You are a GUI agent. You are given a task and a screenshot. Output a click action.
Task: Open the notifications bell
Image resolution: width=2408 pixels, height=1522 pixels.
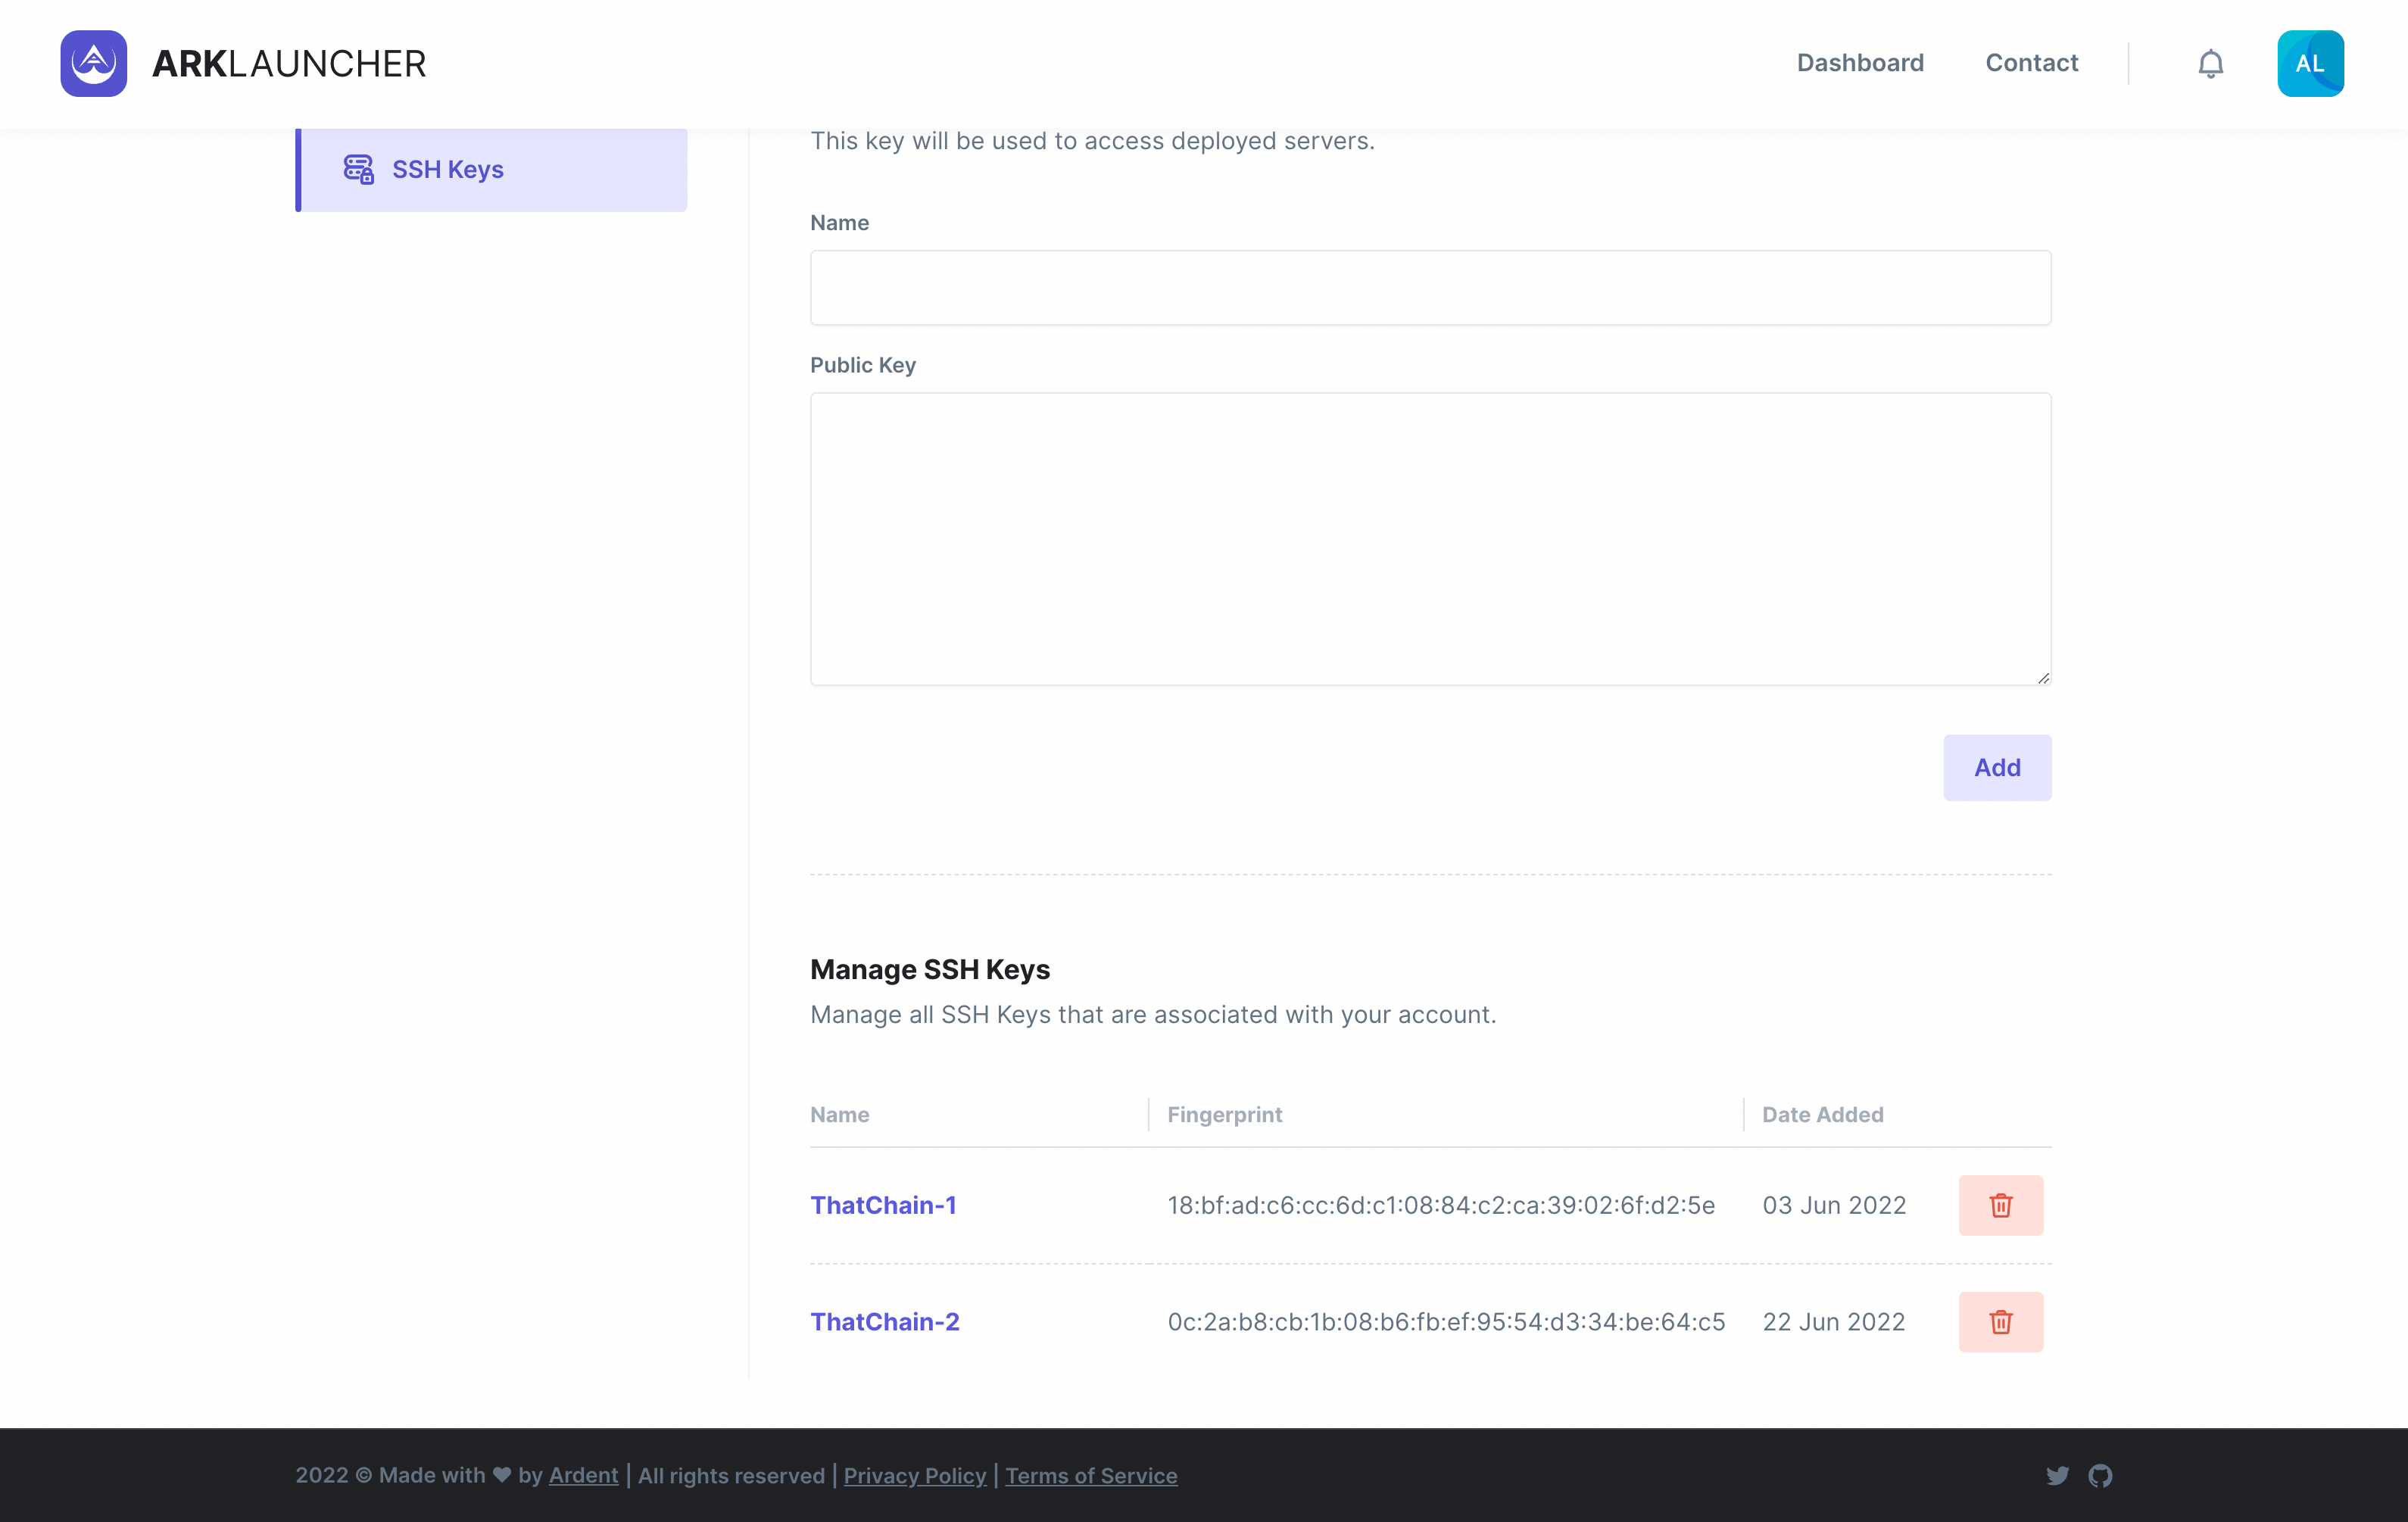2210,64
